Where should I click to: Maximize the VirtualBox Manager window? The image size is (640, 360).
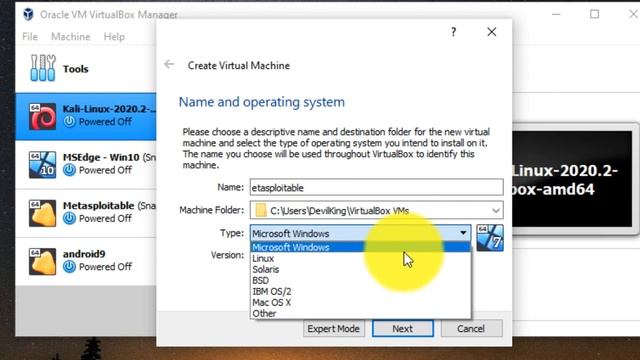pos(595,14)
